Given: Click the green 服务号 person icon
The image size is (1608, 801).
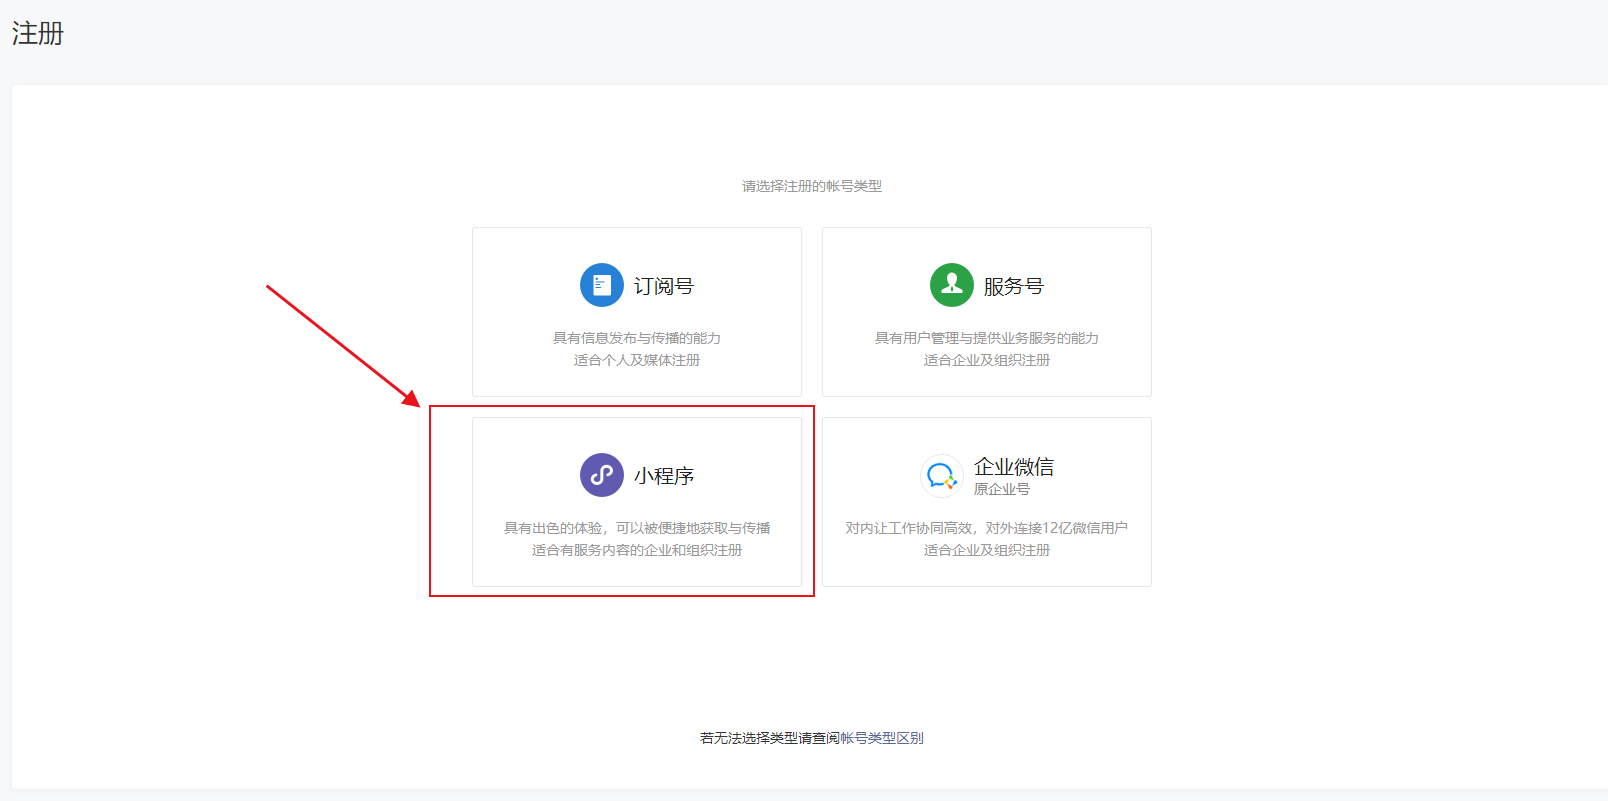Looking at the screenshot, I should pos(952,285).
